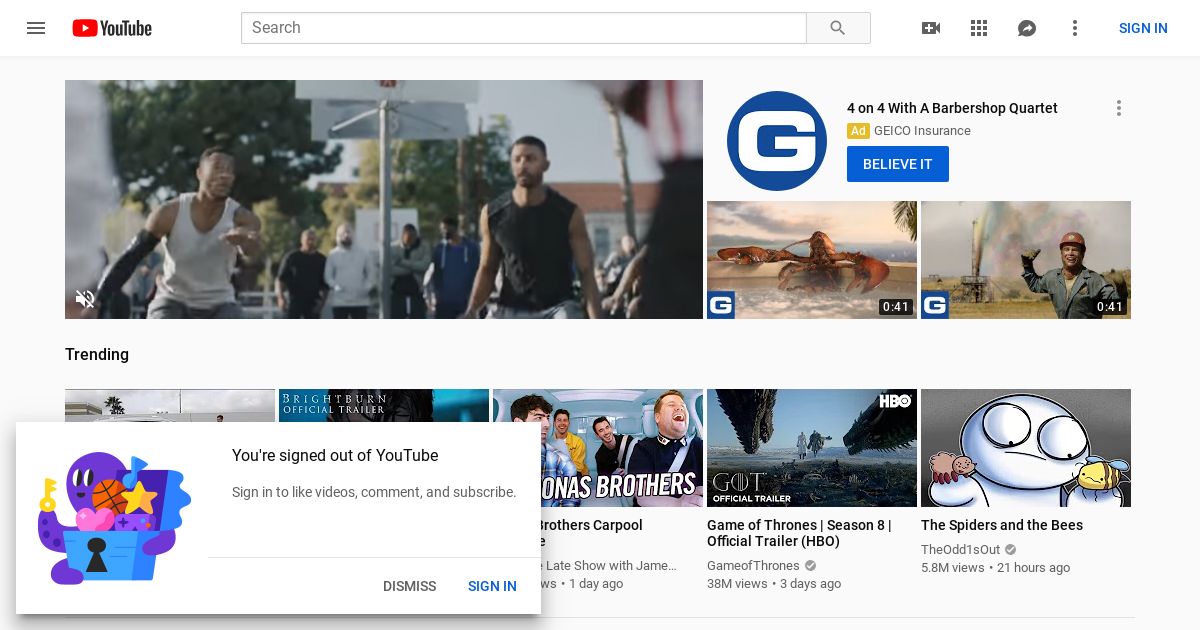Open the header settings three-dot menu
Image resolution: width=1200 pixels, height=630 pixels.
click(x=1075, y=28)
